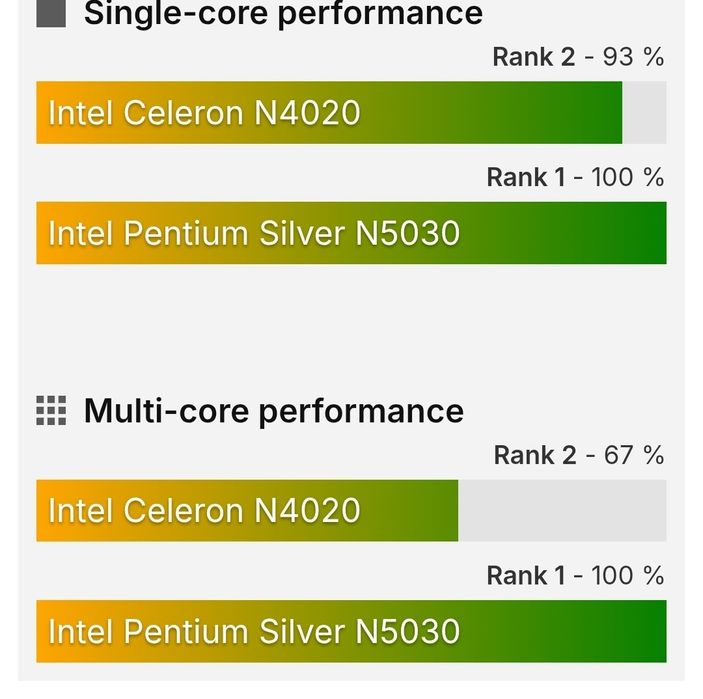The width and height of the screenshot is (703, 699).
Task: Click 100 % value in Multi-core section
Action: (627, 575)
